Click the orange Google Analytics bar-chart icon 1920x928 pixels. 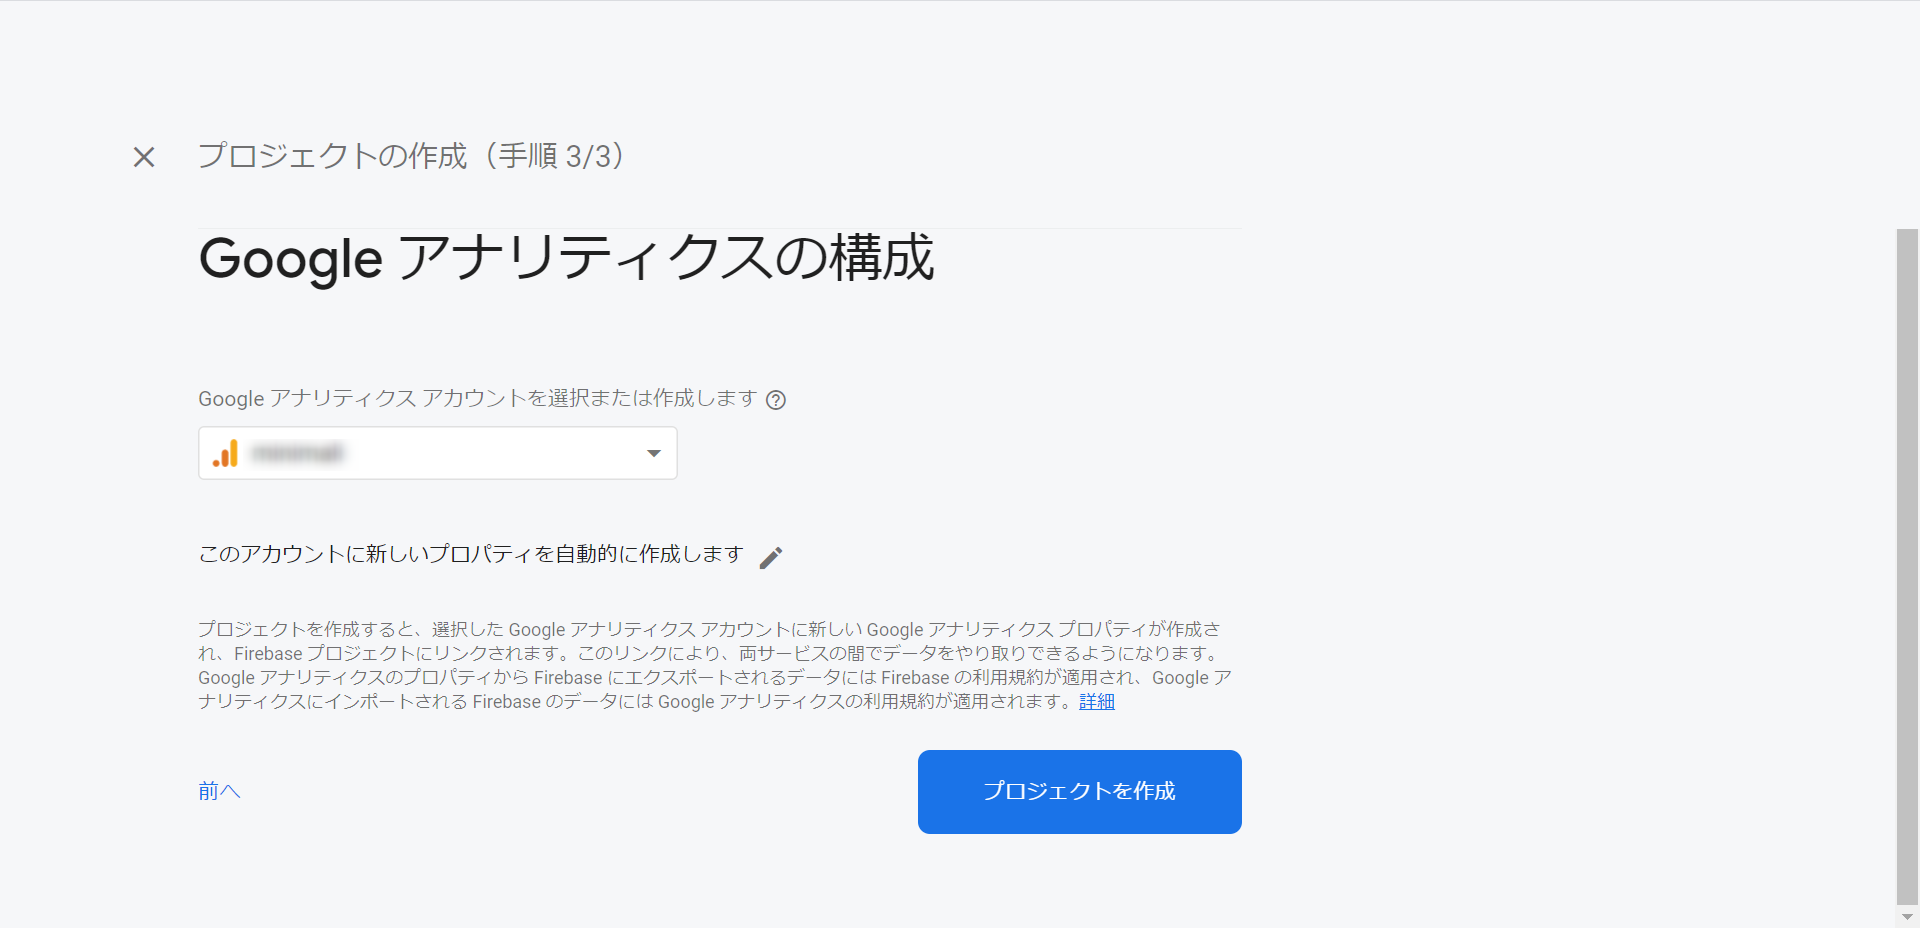tap(226, 454)
